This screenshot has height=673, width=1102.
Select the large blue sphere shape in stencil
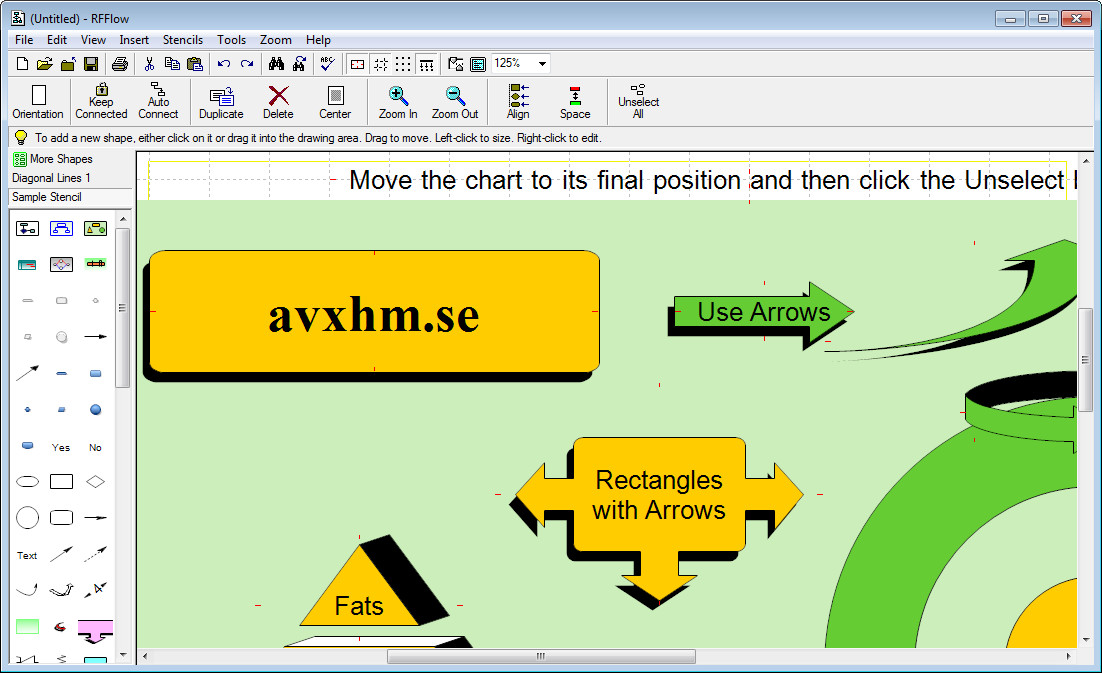tap(96, 410)
